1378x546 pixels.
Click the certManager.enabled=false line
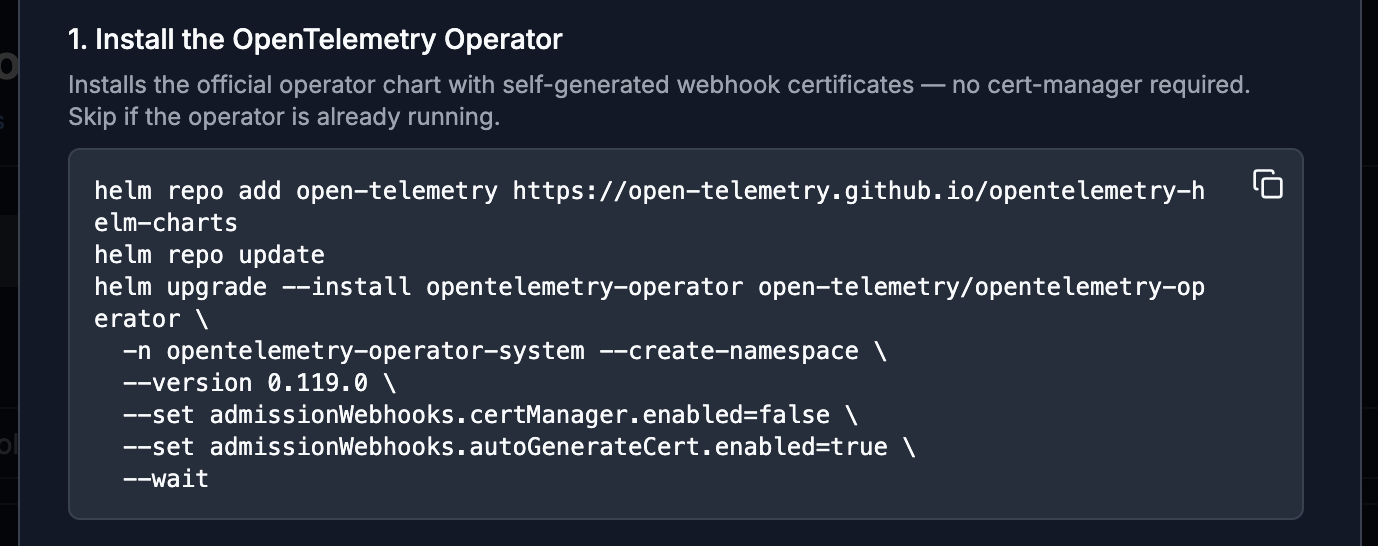[x=490, y=415]
